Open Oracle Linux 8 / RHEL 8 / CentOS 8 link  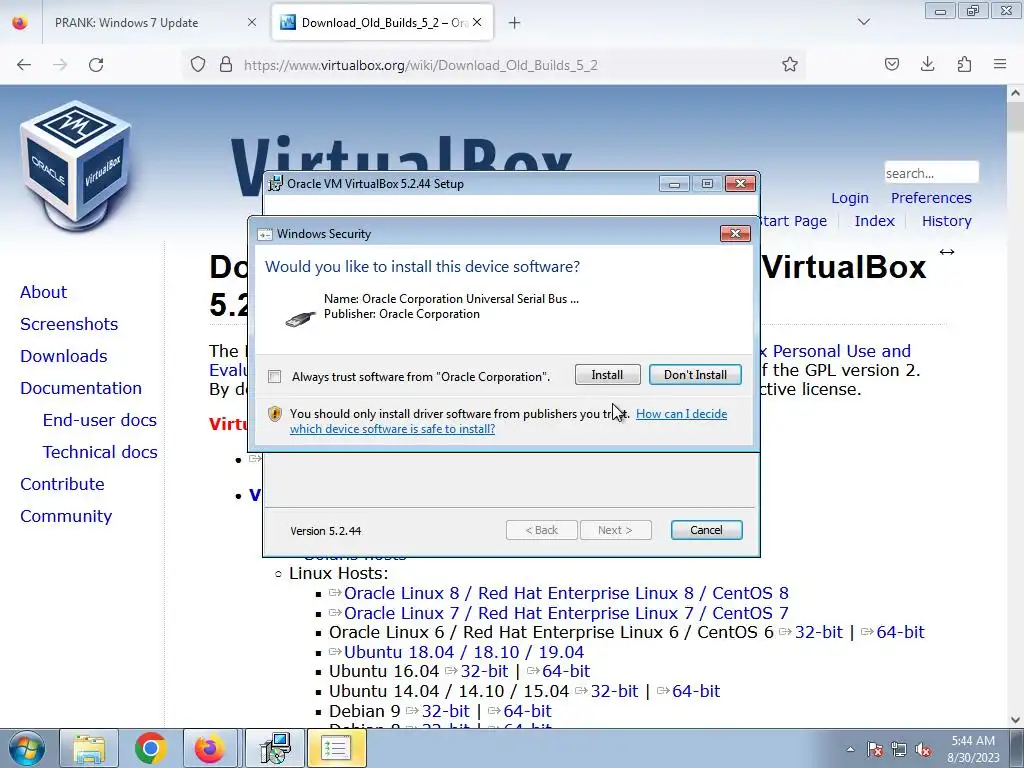pyautogui.click(x=566, y=593)
